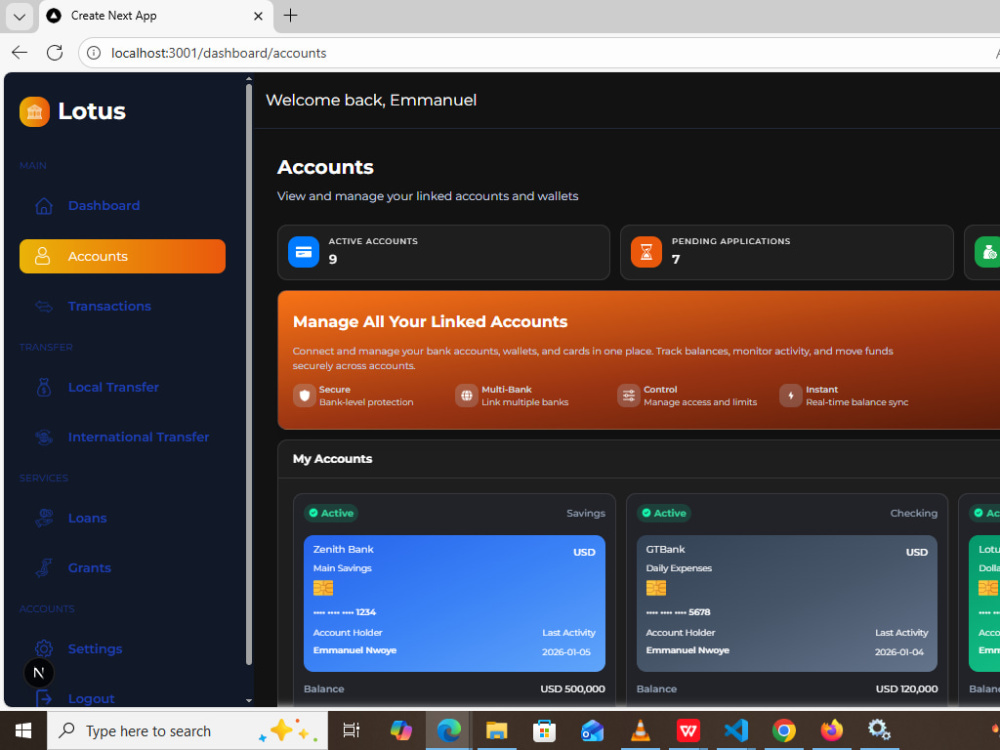This screenshot has height=750, width=1000.
Task: Launch VLC media player from the taskbar
Action: point(640,730)
